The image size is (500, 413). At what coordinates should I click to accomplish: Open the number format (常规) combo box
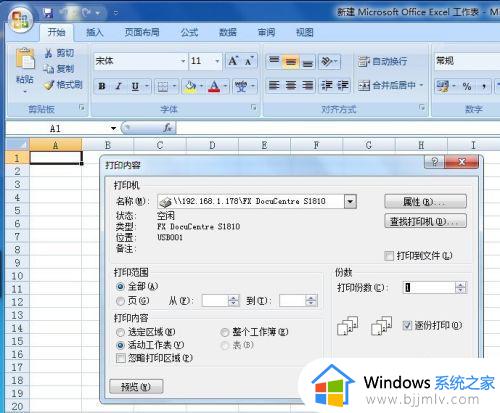coord(467,61)
